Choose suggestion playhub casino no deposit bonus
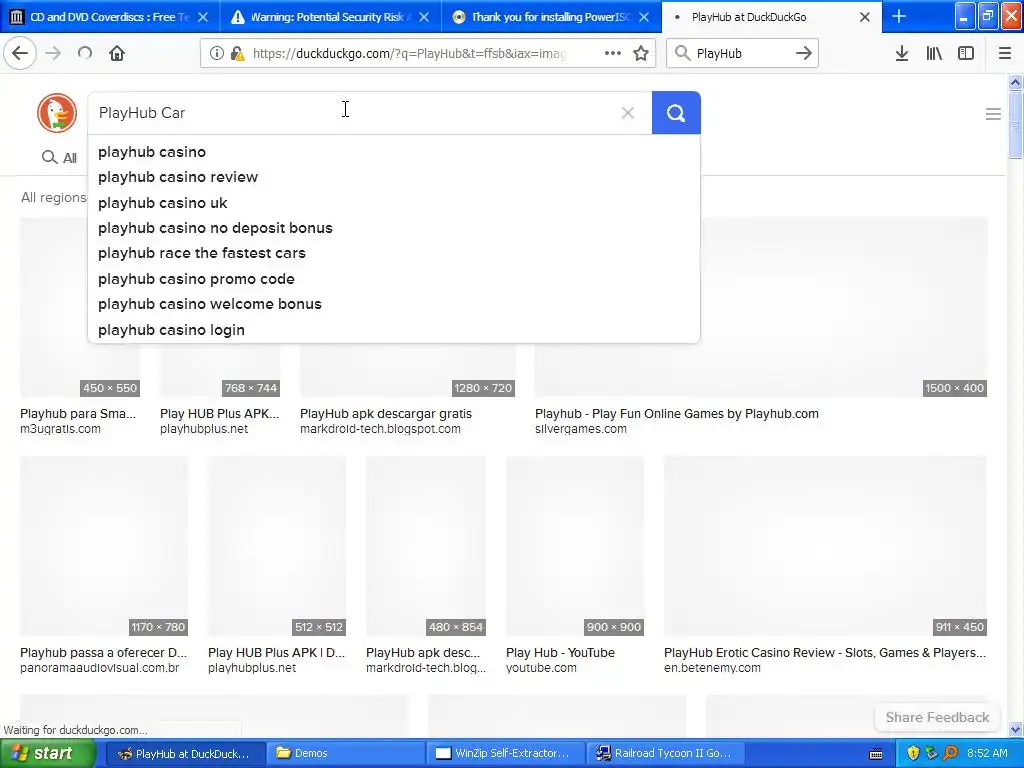 click(394, 228)
